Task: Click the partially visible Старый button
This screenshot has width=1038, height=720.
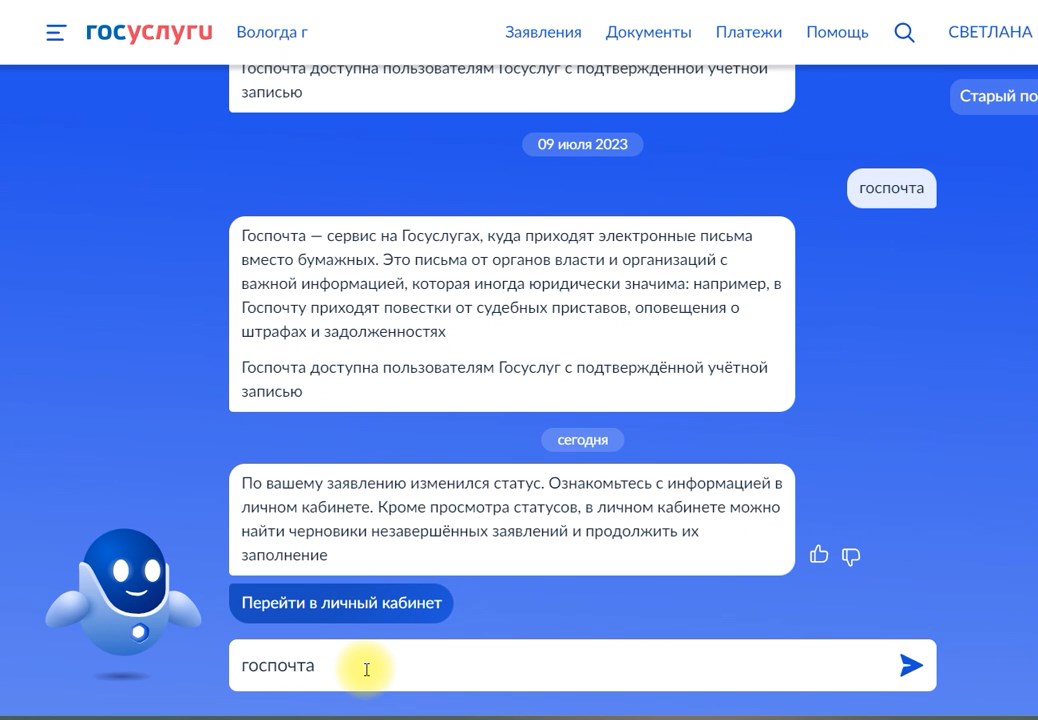Action: pyautogui.click(x=996, y=96)
